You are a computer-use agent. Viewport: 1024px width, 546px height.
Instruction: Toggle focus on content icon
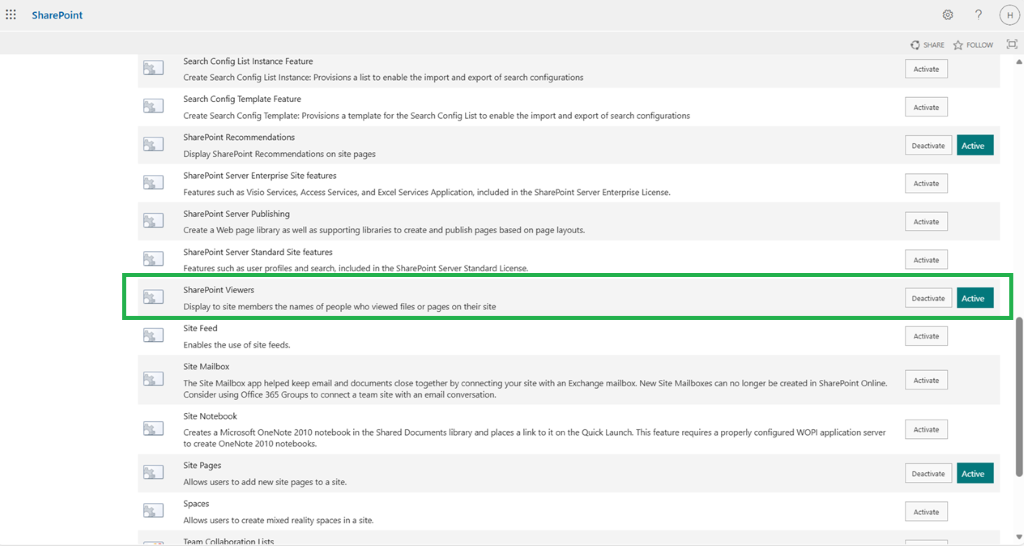(x=1012, y=44)
